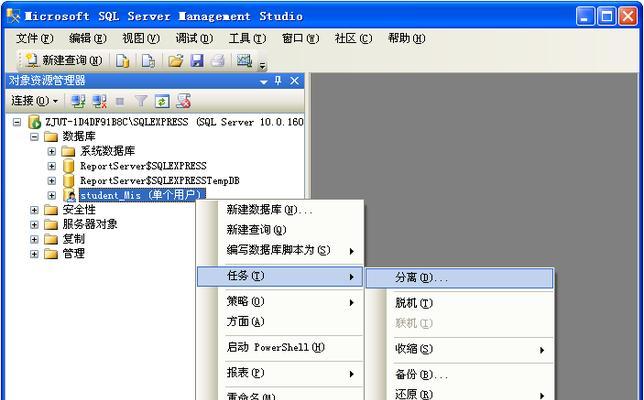644x400 pixels.
Task: Select ReportServer$SQLEXPRESSTempDB in the tree
Action: [x=160, y=180]
